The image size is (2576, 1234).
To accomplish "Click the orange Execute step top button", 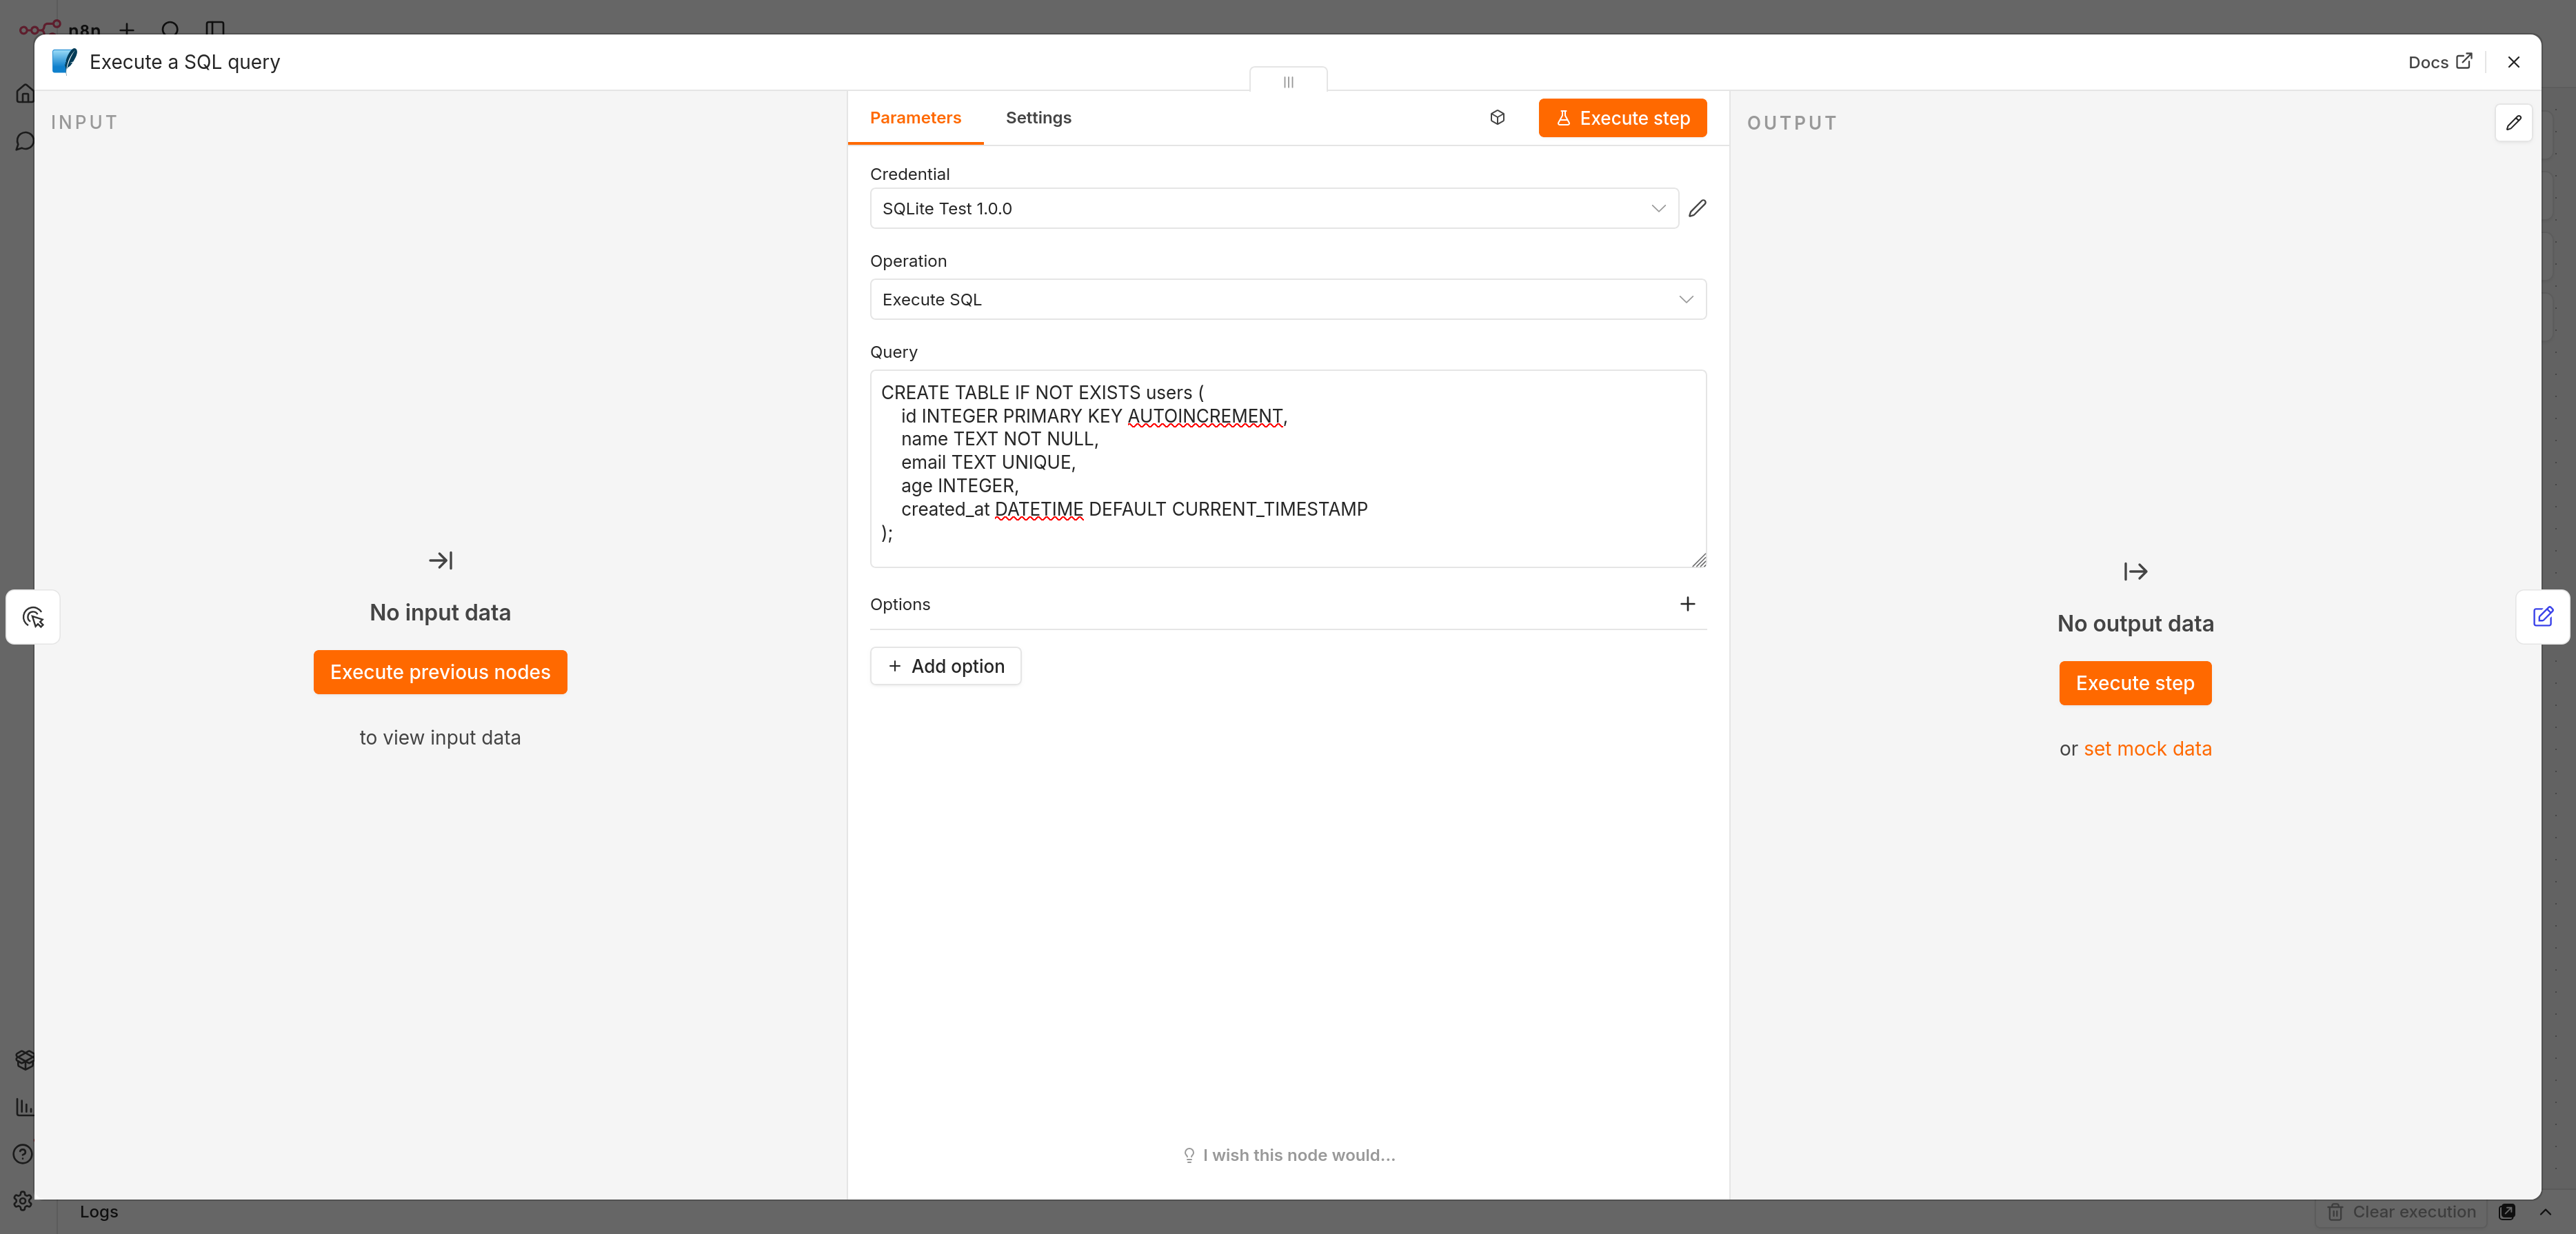I will click(1622, 118).
